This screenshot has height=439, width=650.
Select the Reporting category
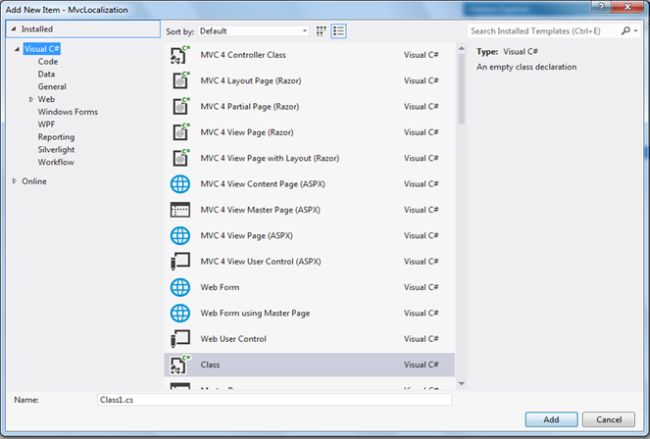click(x=56, y=137)
